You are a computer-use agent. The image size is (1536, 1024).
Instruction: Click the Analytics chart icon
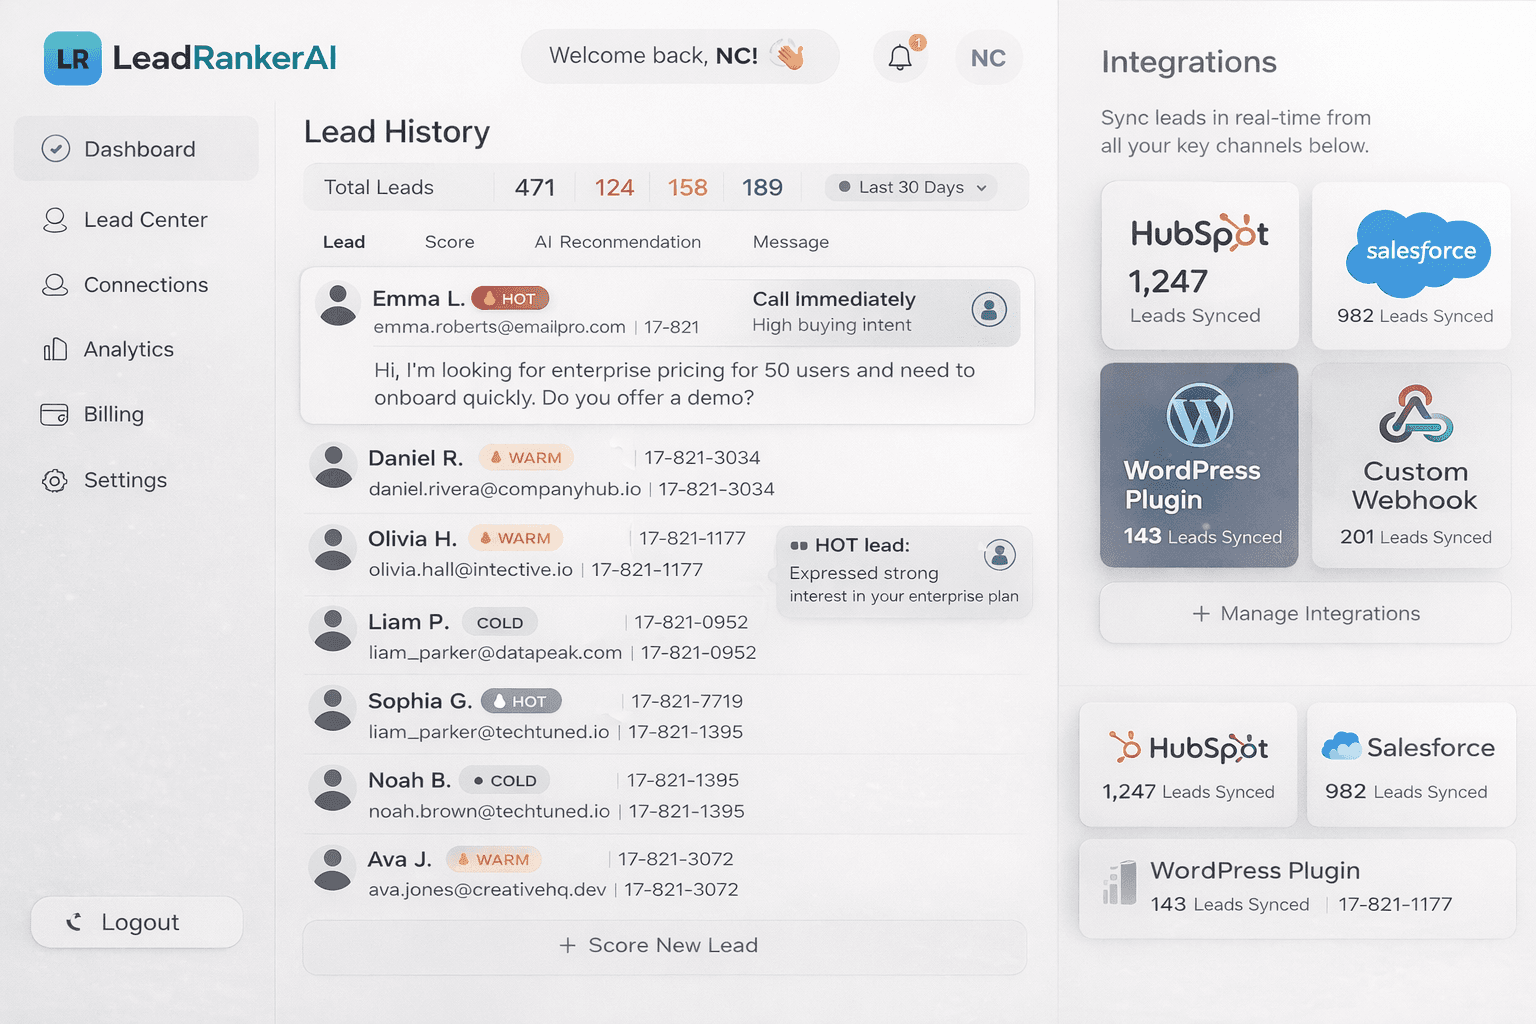(55, 349)
